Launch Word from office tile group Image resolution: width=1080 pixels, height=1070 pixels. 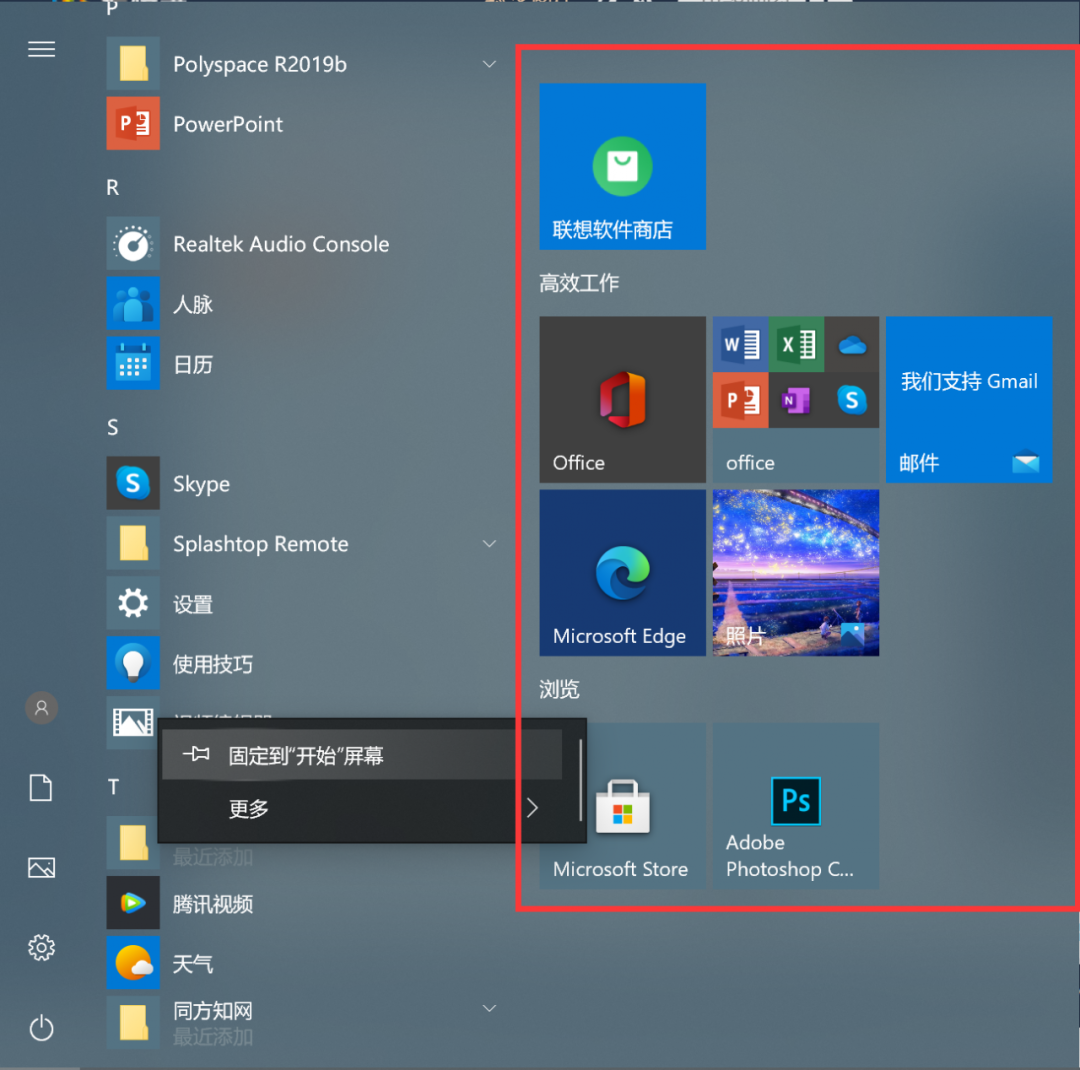[x=740, y=344]
